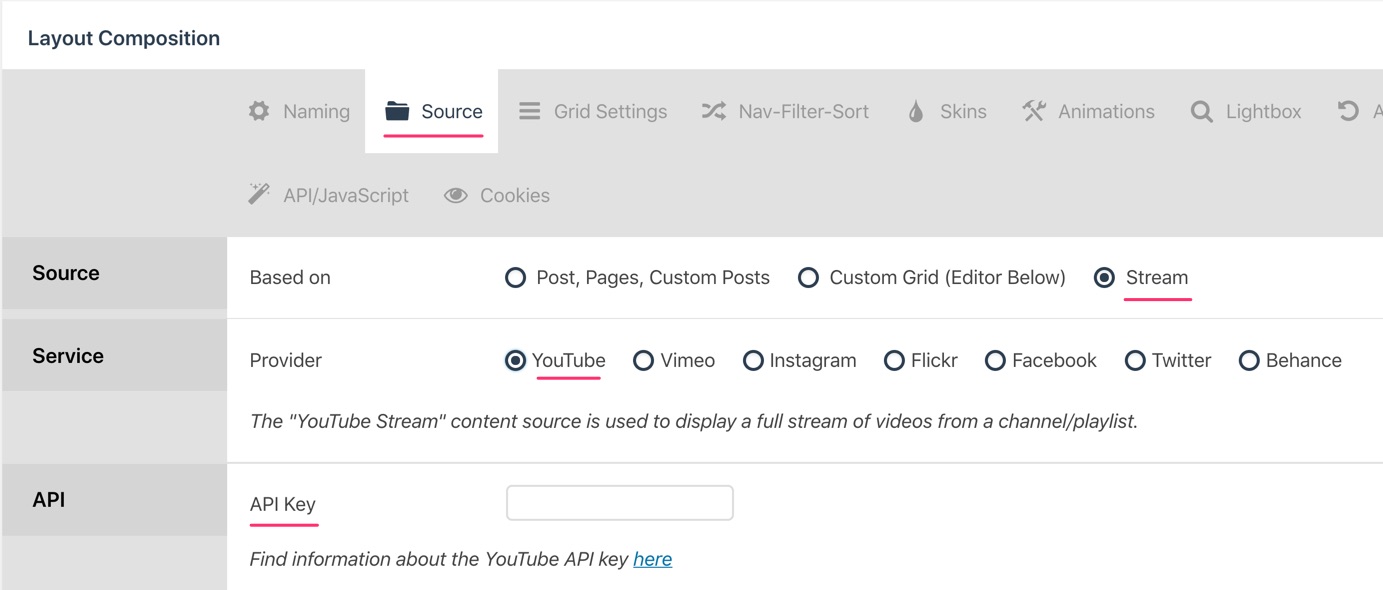Open the API/JavaScript tab
The image size is (1383, 590).
pyautogui.click(x=328, y=195)
